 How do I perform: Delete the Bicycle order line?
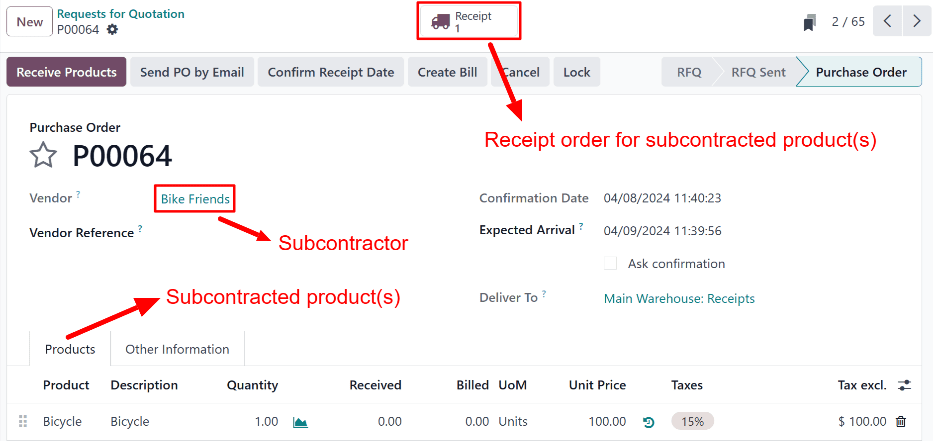pyautogui.click(x=901, y=422)
